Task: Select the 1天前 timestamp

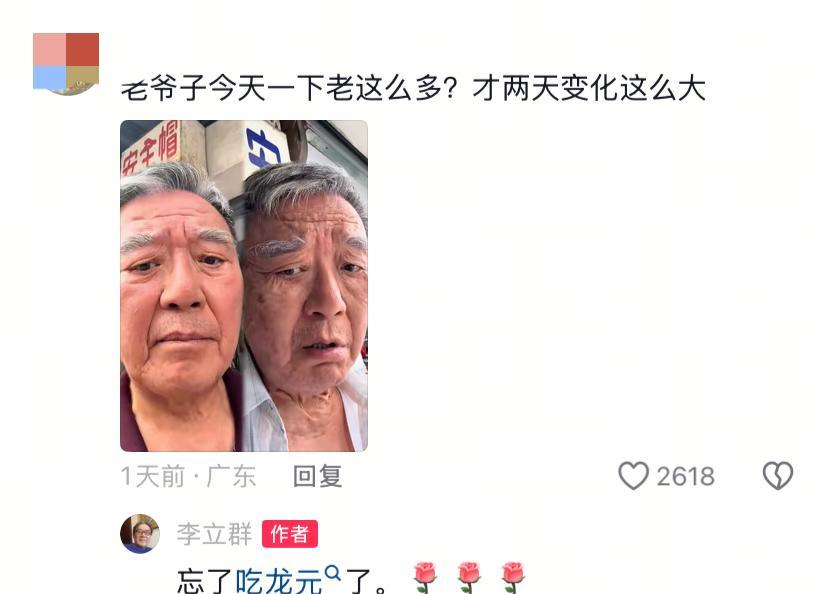Action: click(x=153, y=476)
